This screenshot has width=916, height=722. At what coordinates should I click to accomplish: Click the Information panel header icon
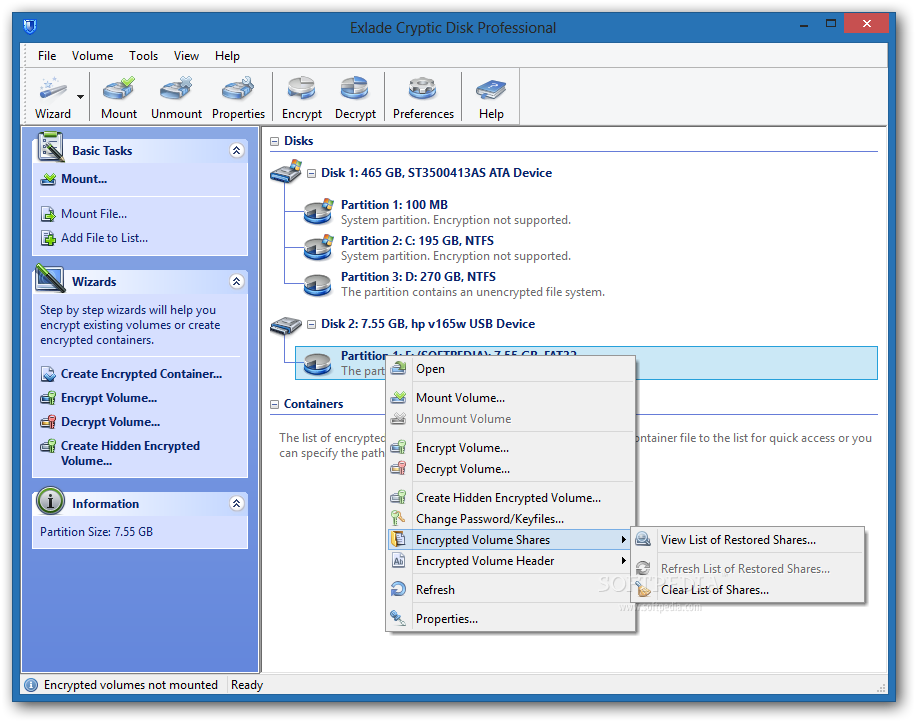[50, 501]
